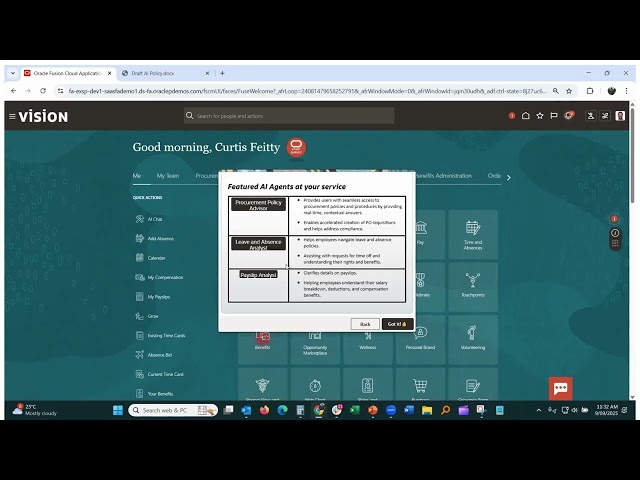Switch to the Benefits Administration tab

click(x=444, y=176)
